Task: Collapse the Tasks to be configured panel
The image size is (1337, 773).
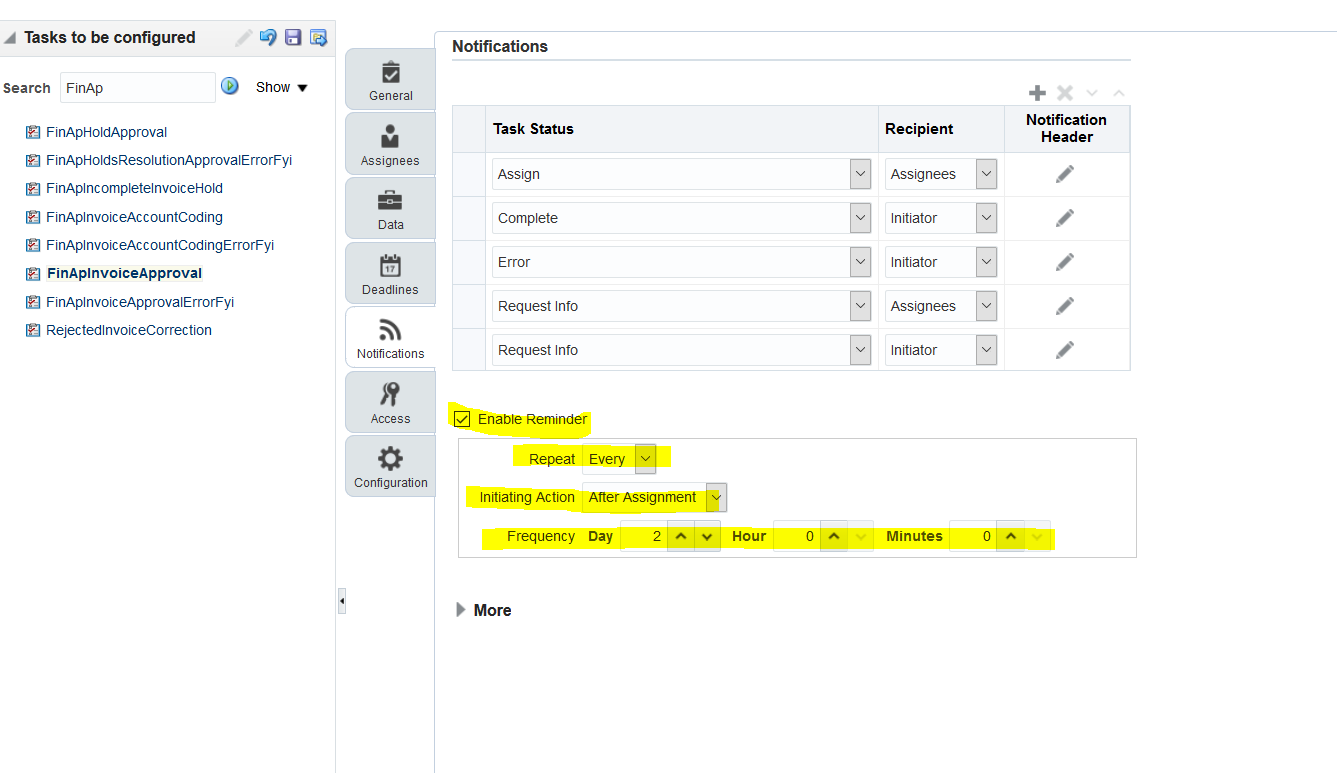Action: coord(10,38)
